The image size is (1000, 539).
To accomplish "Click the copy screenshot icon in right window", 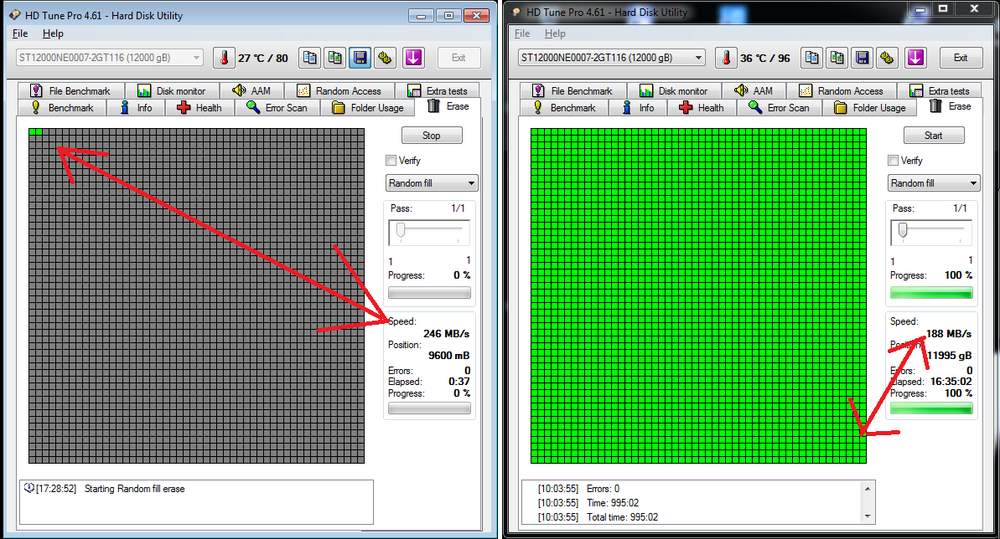I will pyautogui.click(x=837, y=57).
